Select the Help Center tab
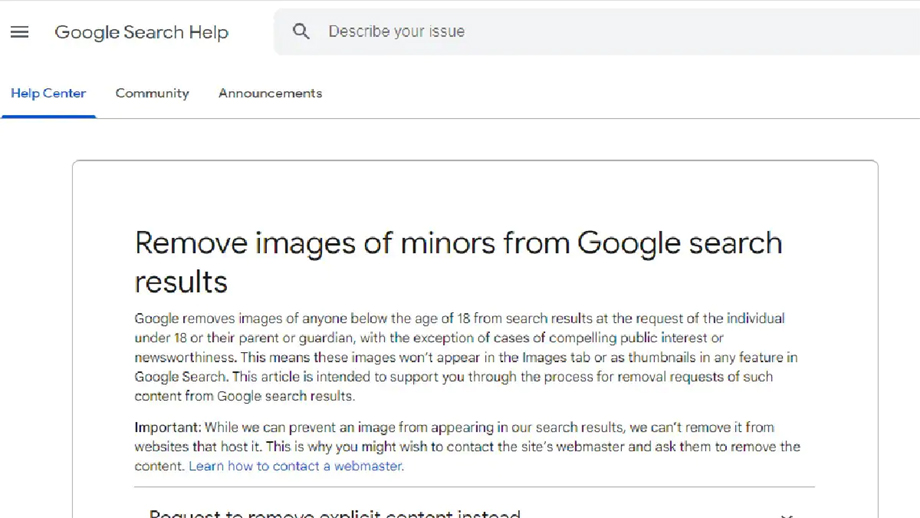Screen dimensions: 920x518 48,93
